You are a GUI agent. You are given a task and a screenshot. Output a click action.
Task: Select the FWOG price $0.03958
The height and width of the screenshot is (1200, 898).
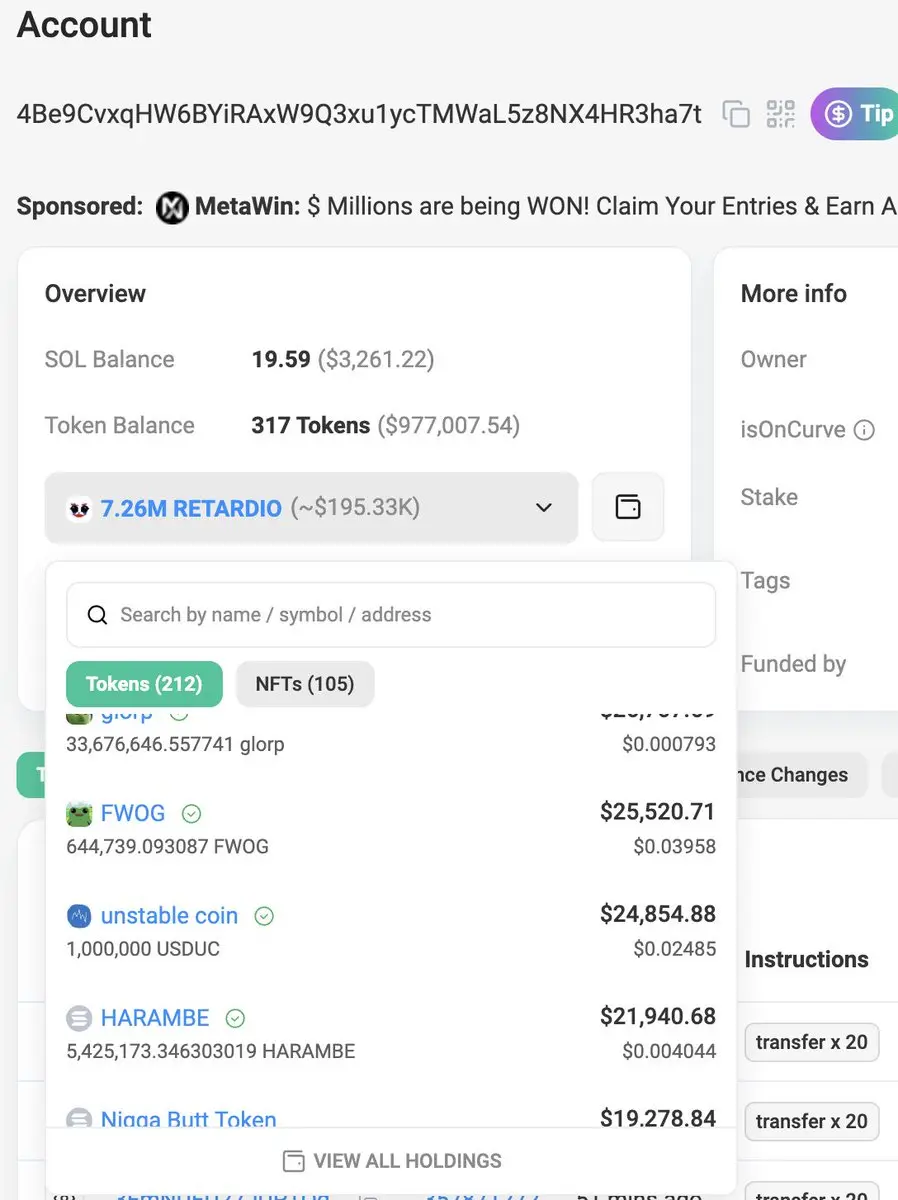click(675, 847)
